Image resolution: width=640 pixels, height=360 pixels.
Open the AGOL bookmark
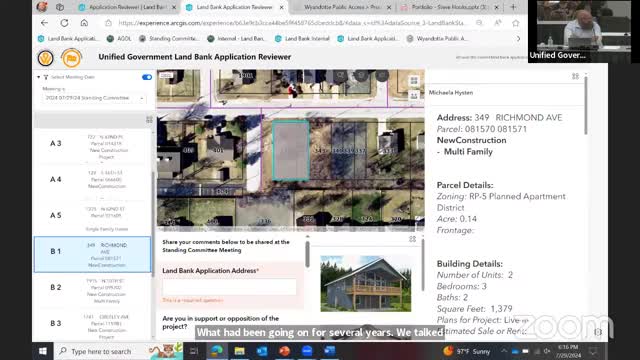pos(119,39)
